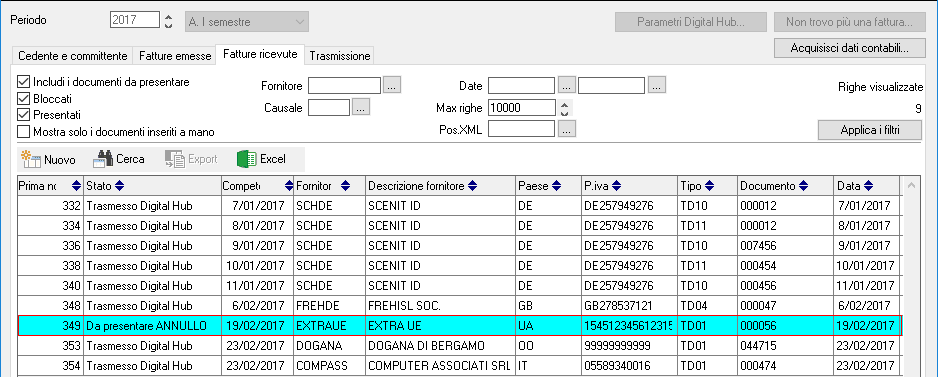Screen dimensions: 938x379
Task: Click EXTRA UE description cell
Action: [x=440, y=326]
